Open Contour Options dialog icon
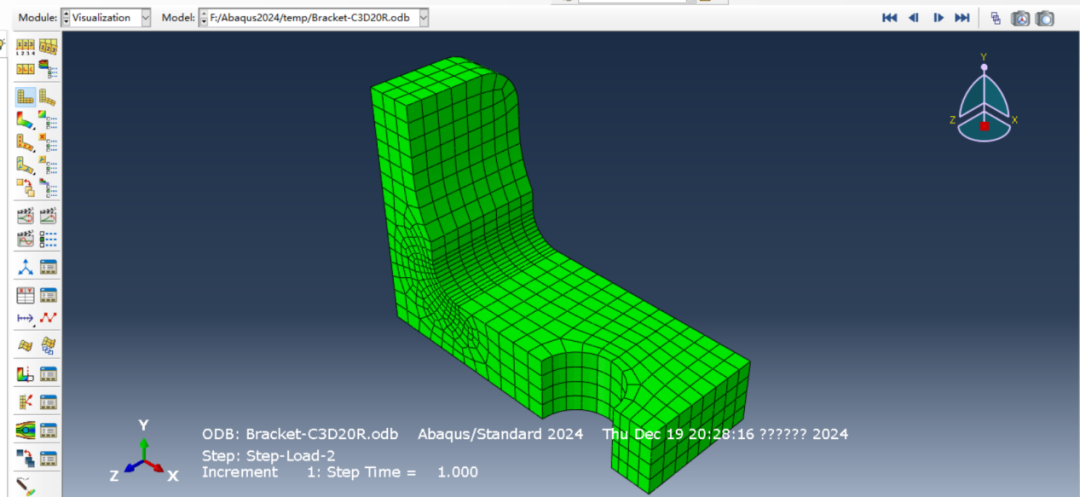Screen dimensions: 1080x497 tap(48, 120)
